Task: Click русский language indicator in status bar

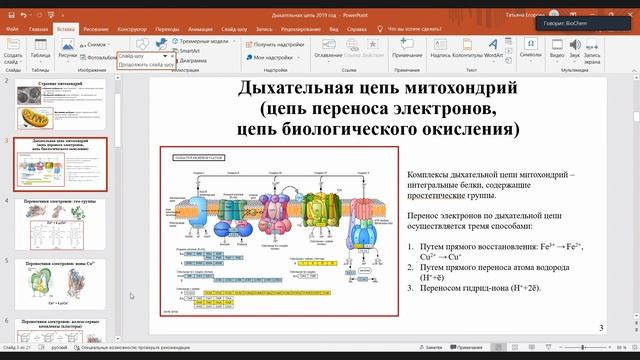Action: coord(59,347)
